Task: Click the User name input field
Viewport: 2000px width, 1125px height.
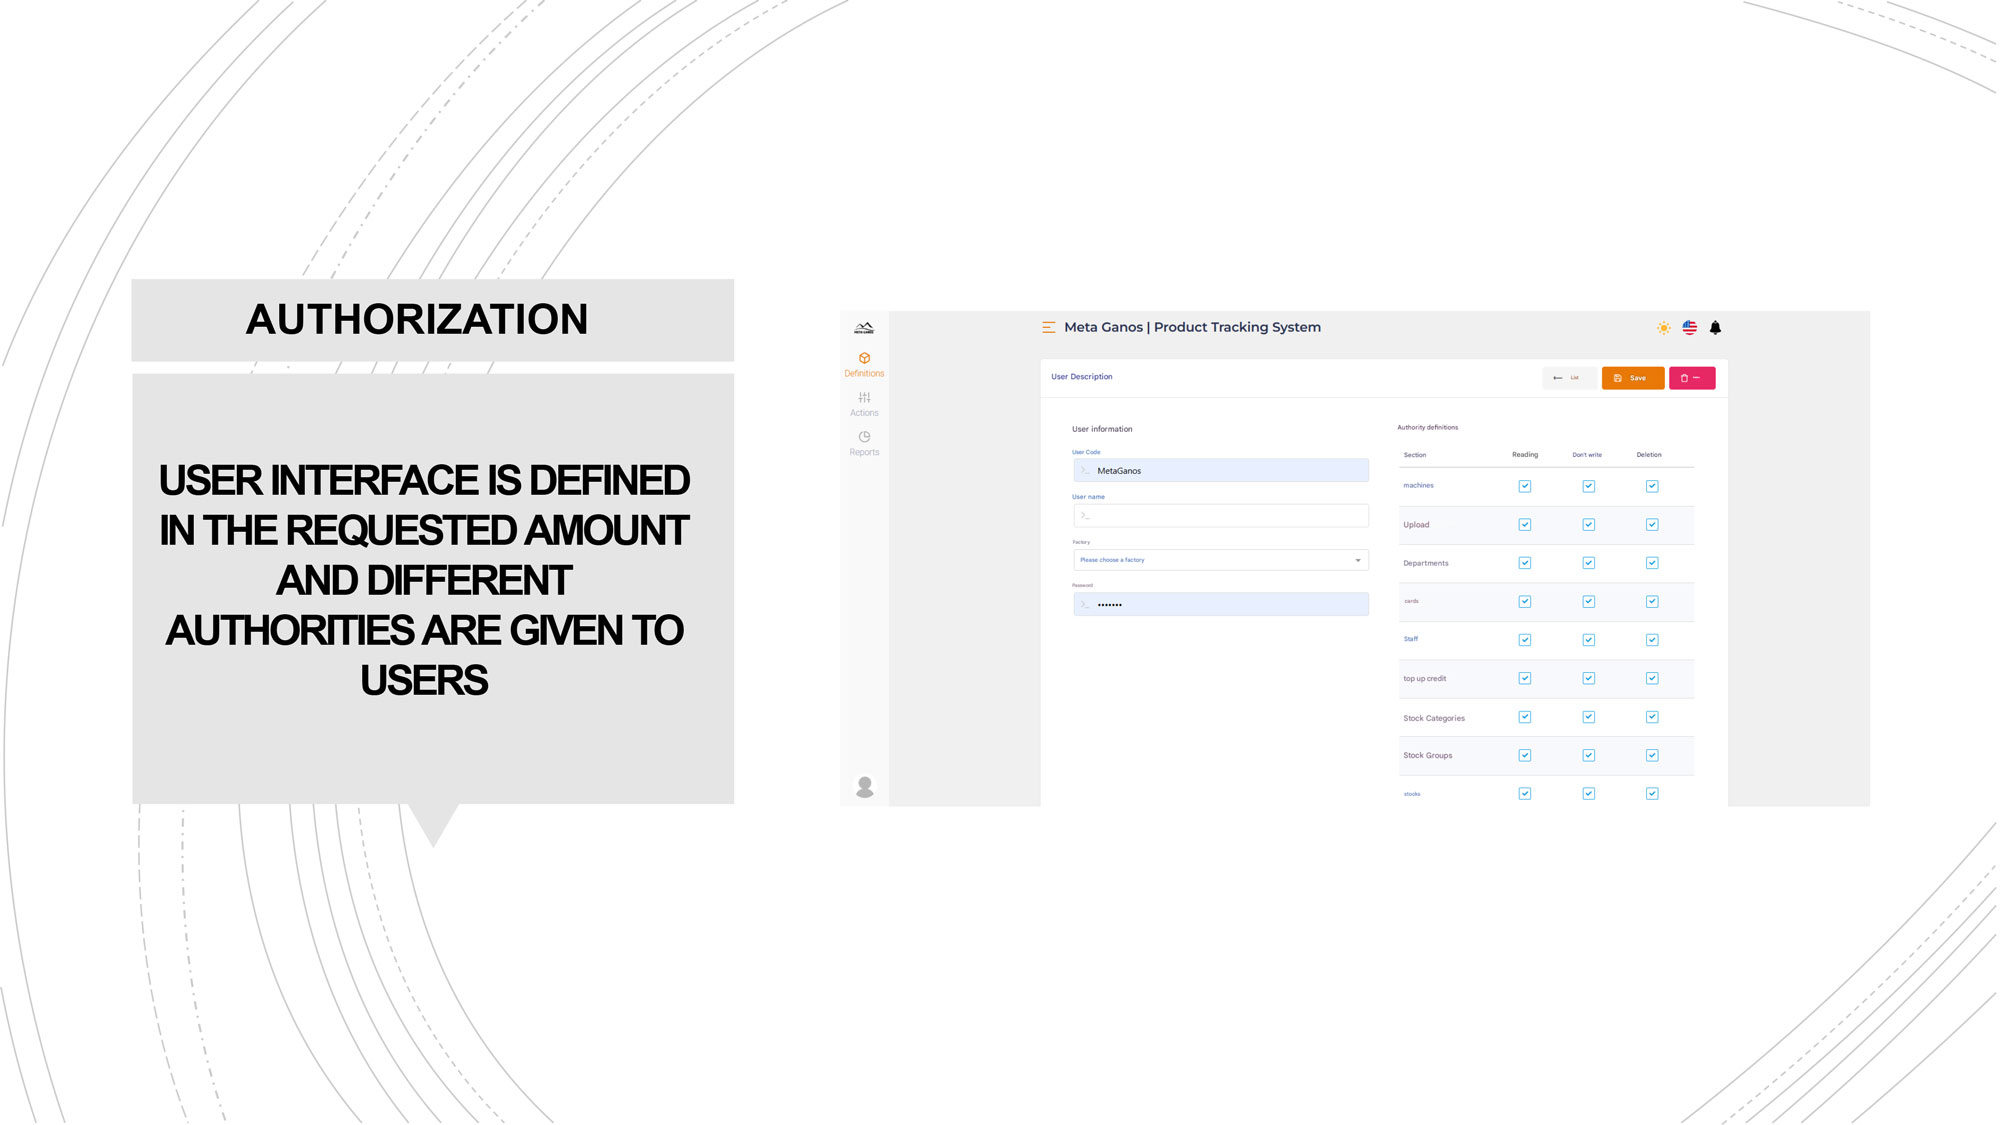Action: coord(1221,515)
